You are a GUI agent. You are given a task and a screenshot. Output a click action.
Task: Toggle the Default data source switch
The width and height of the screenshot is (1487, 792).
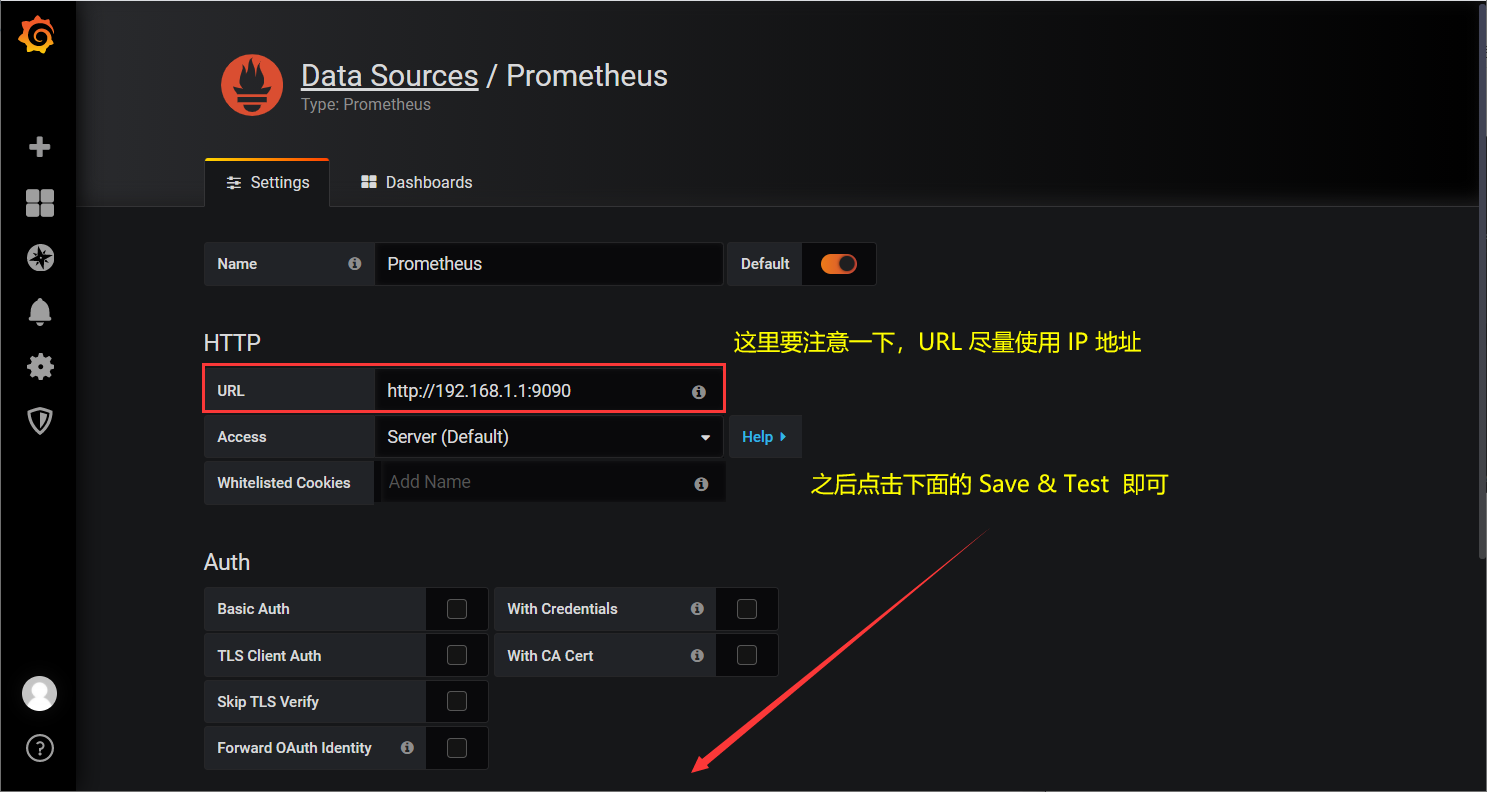point(839,264)
